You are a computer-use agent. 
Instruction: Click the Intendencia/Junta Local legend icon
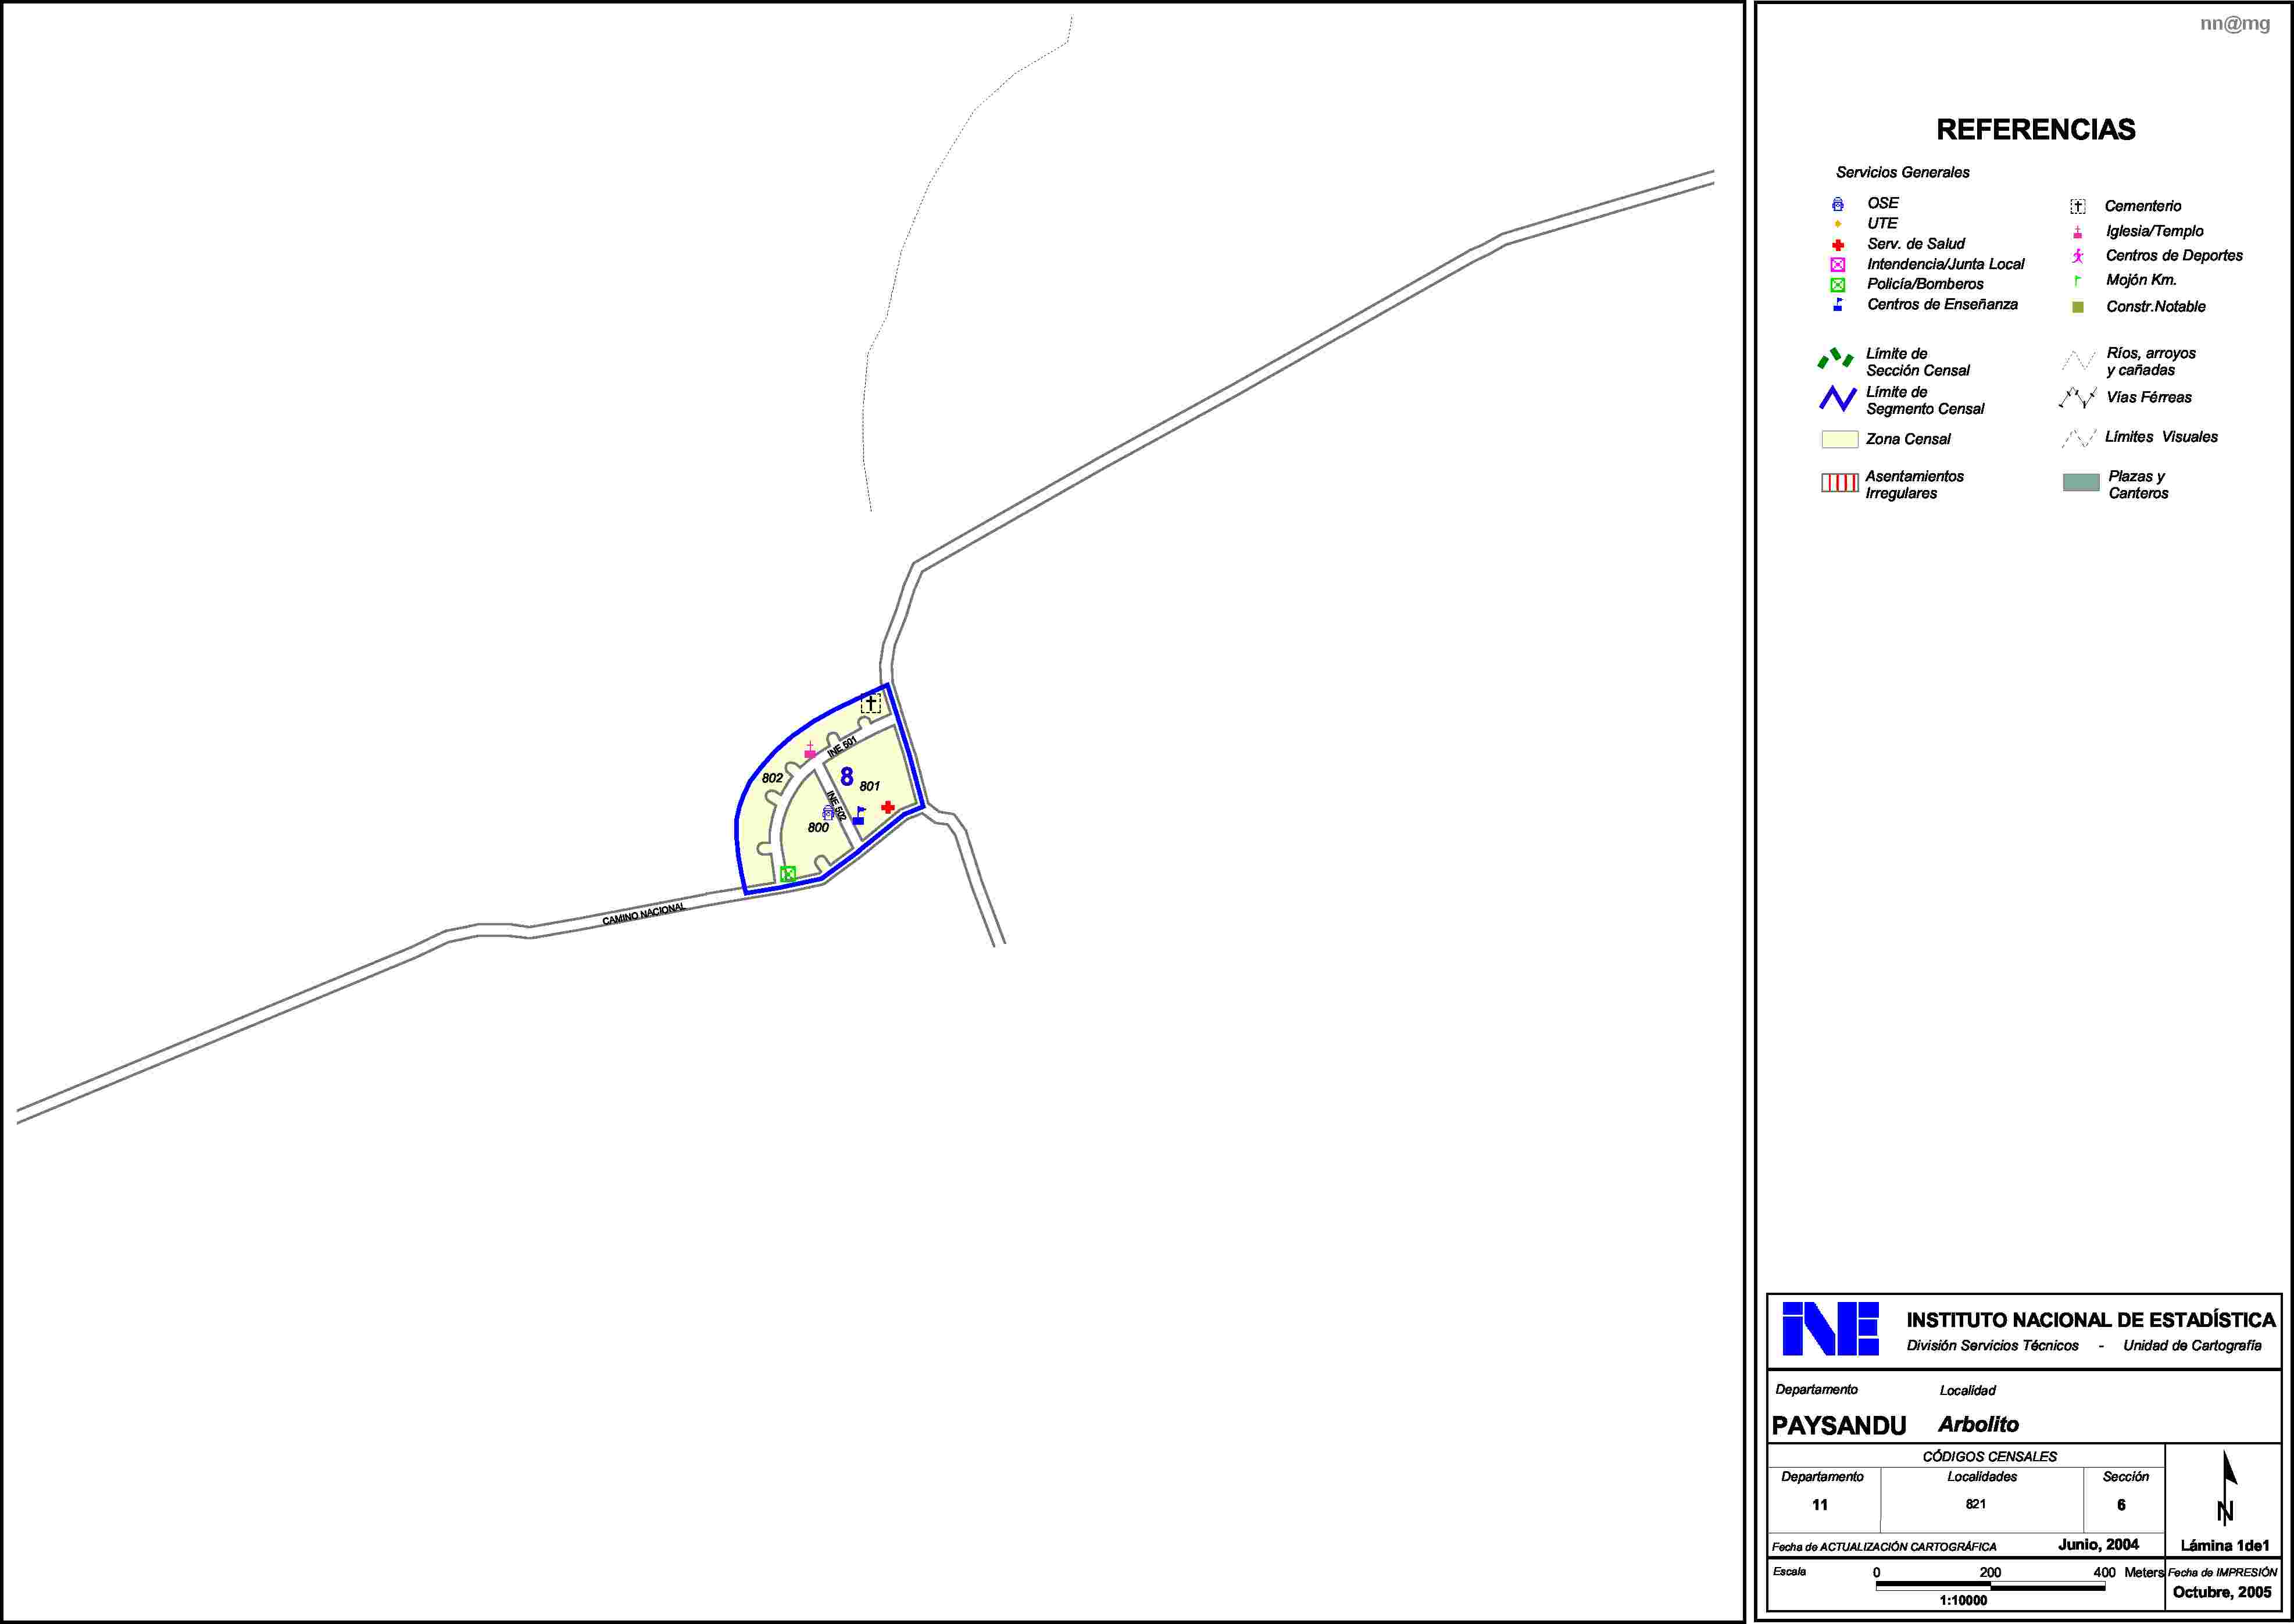click(x=1837, y=265)
